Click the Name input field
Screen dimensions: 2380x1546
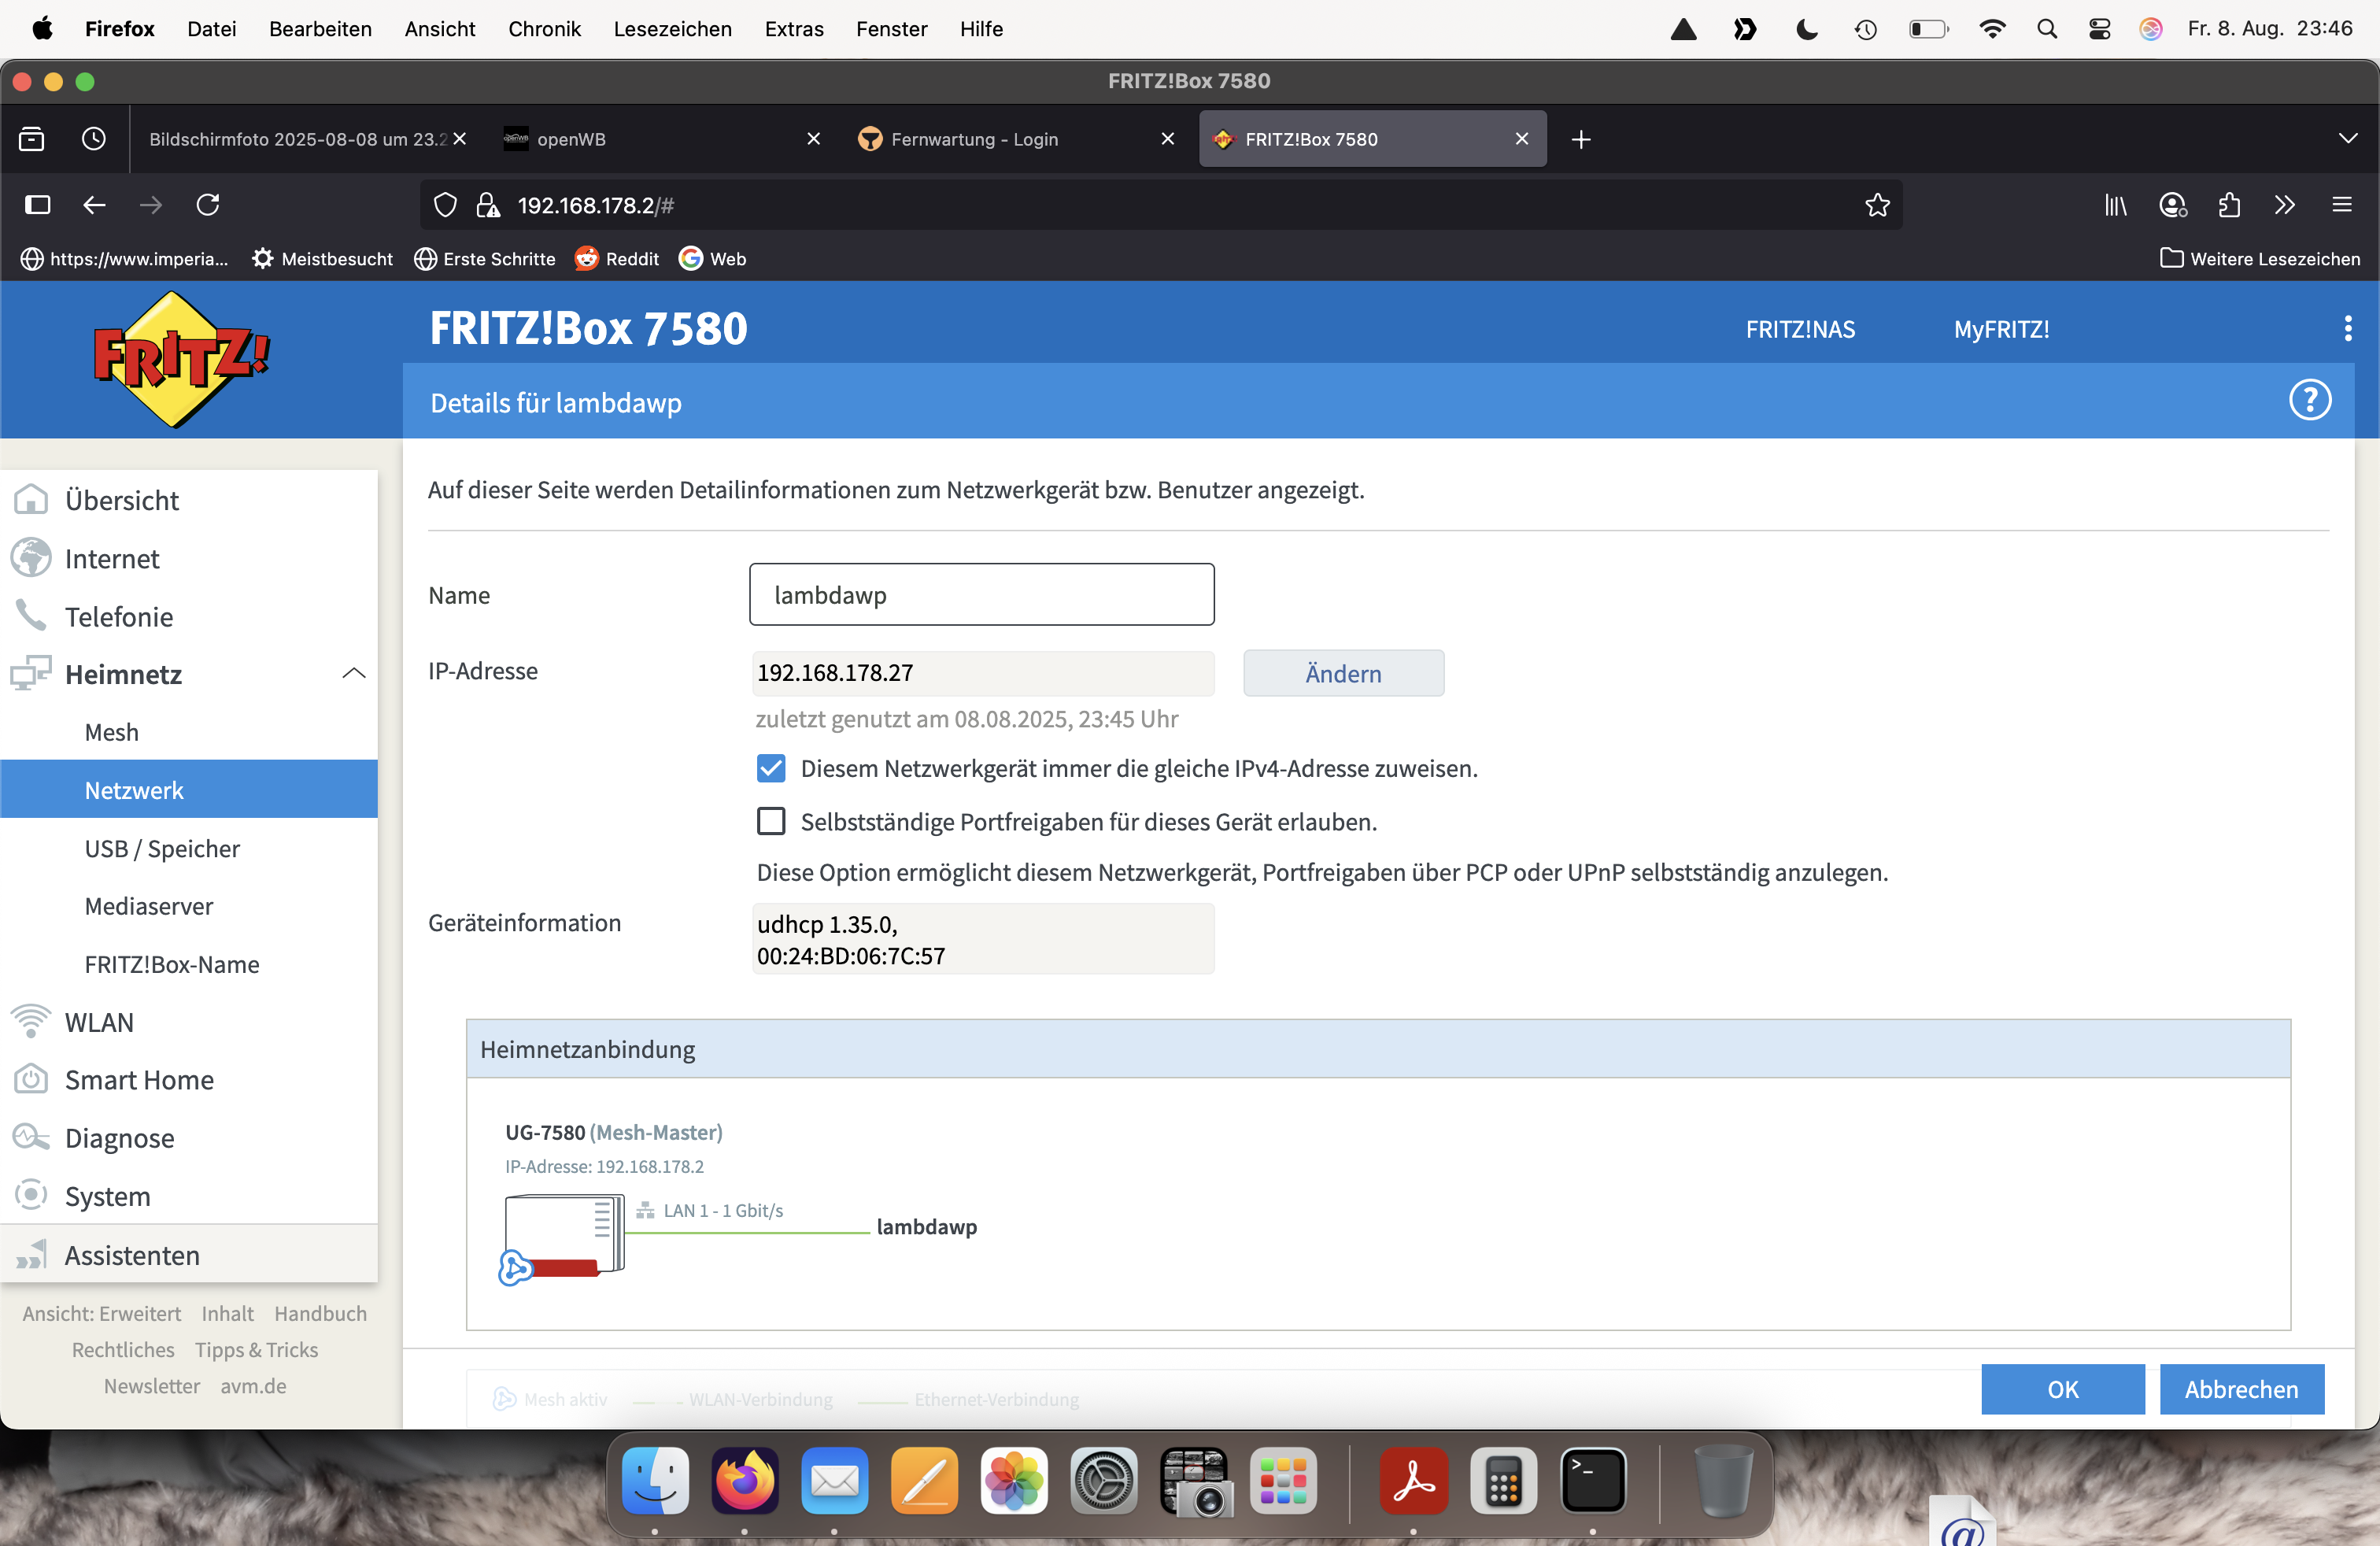tap(981, 595)
